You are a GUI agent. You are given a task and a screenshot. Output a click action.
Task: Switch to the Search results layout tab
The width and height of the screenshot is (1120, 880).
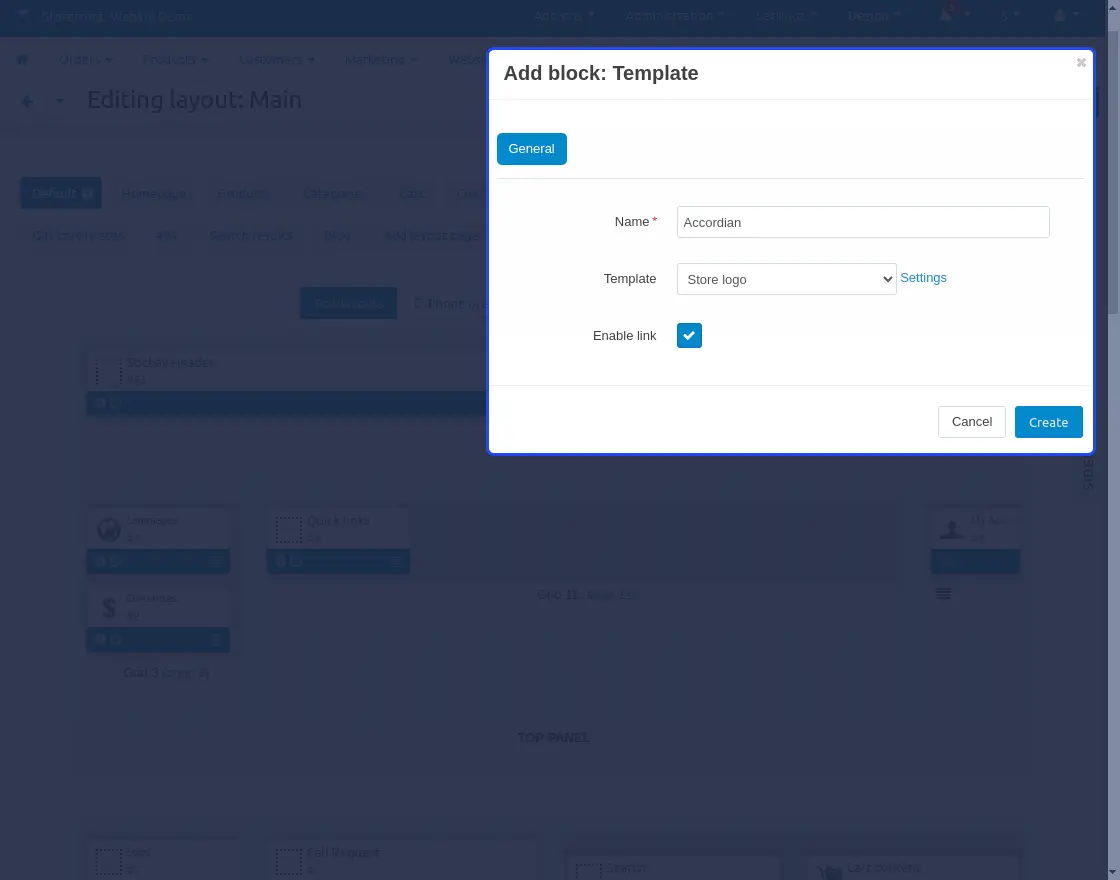click(x=251, y=235)
